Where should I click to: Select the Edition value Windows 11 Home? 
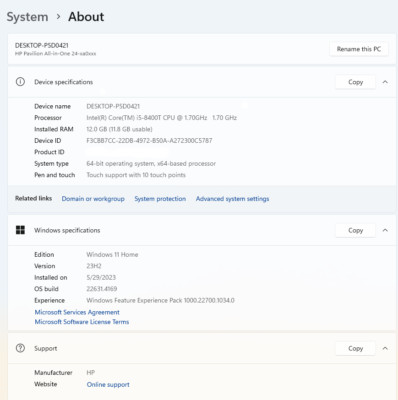coord(112,255)
